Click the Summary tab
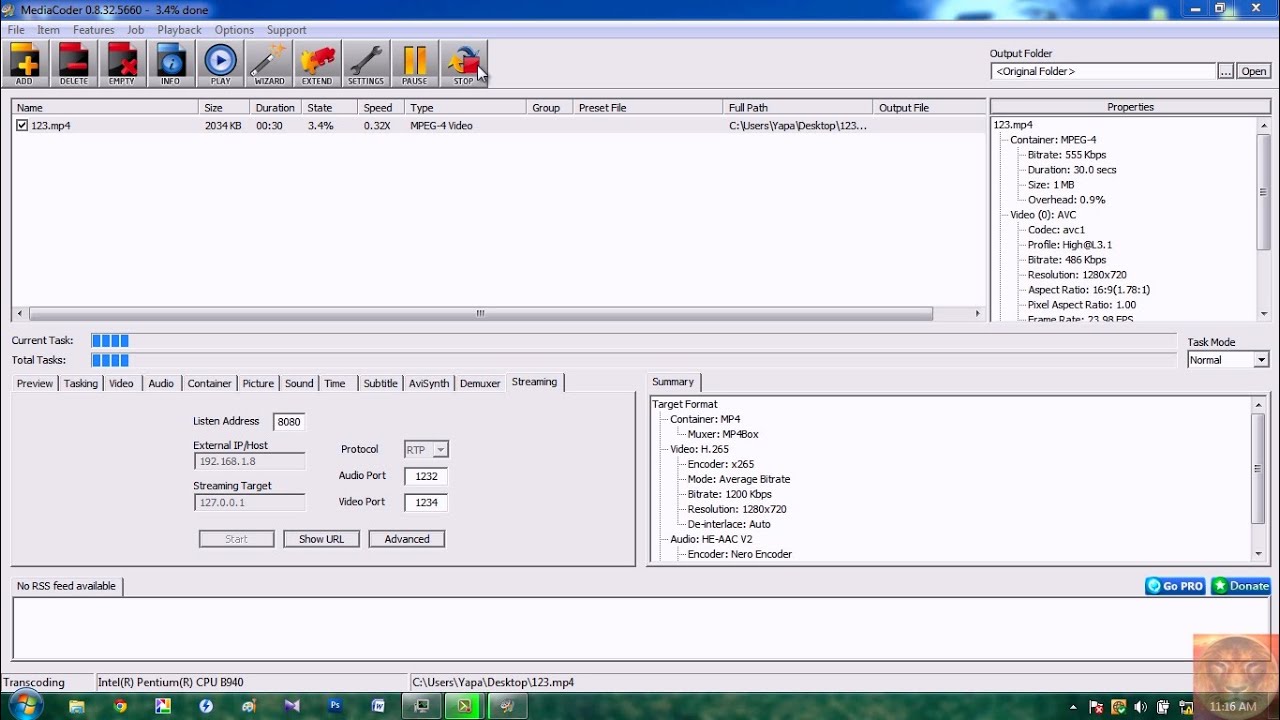1280x720 pixels. [673, 382]
